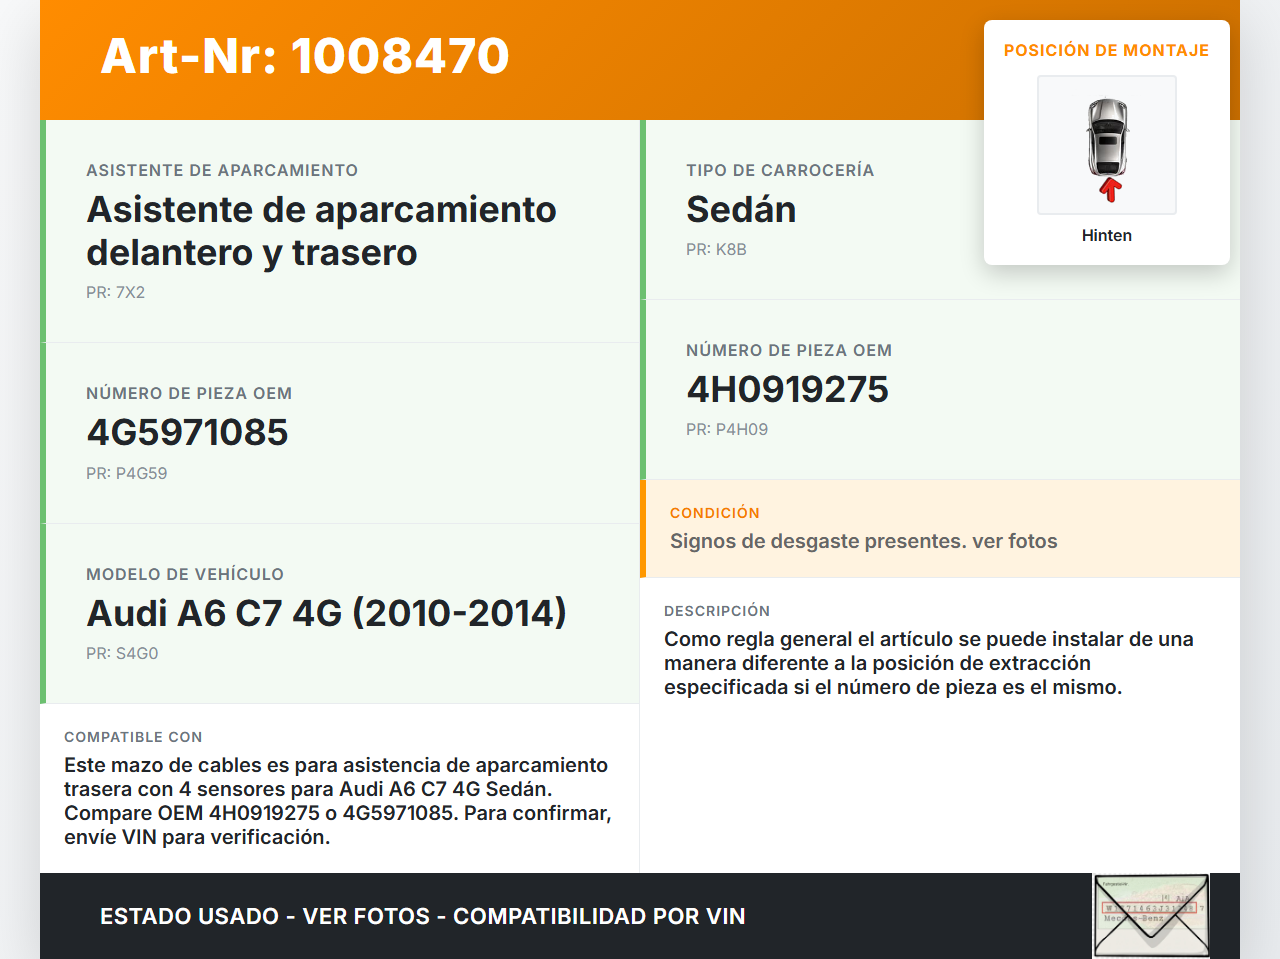1280x959 pixels.
Task: Click the COMPATIBLE CON label
Action: pyautogui.click(x=133, y=737)
